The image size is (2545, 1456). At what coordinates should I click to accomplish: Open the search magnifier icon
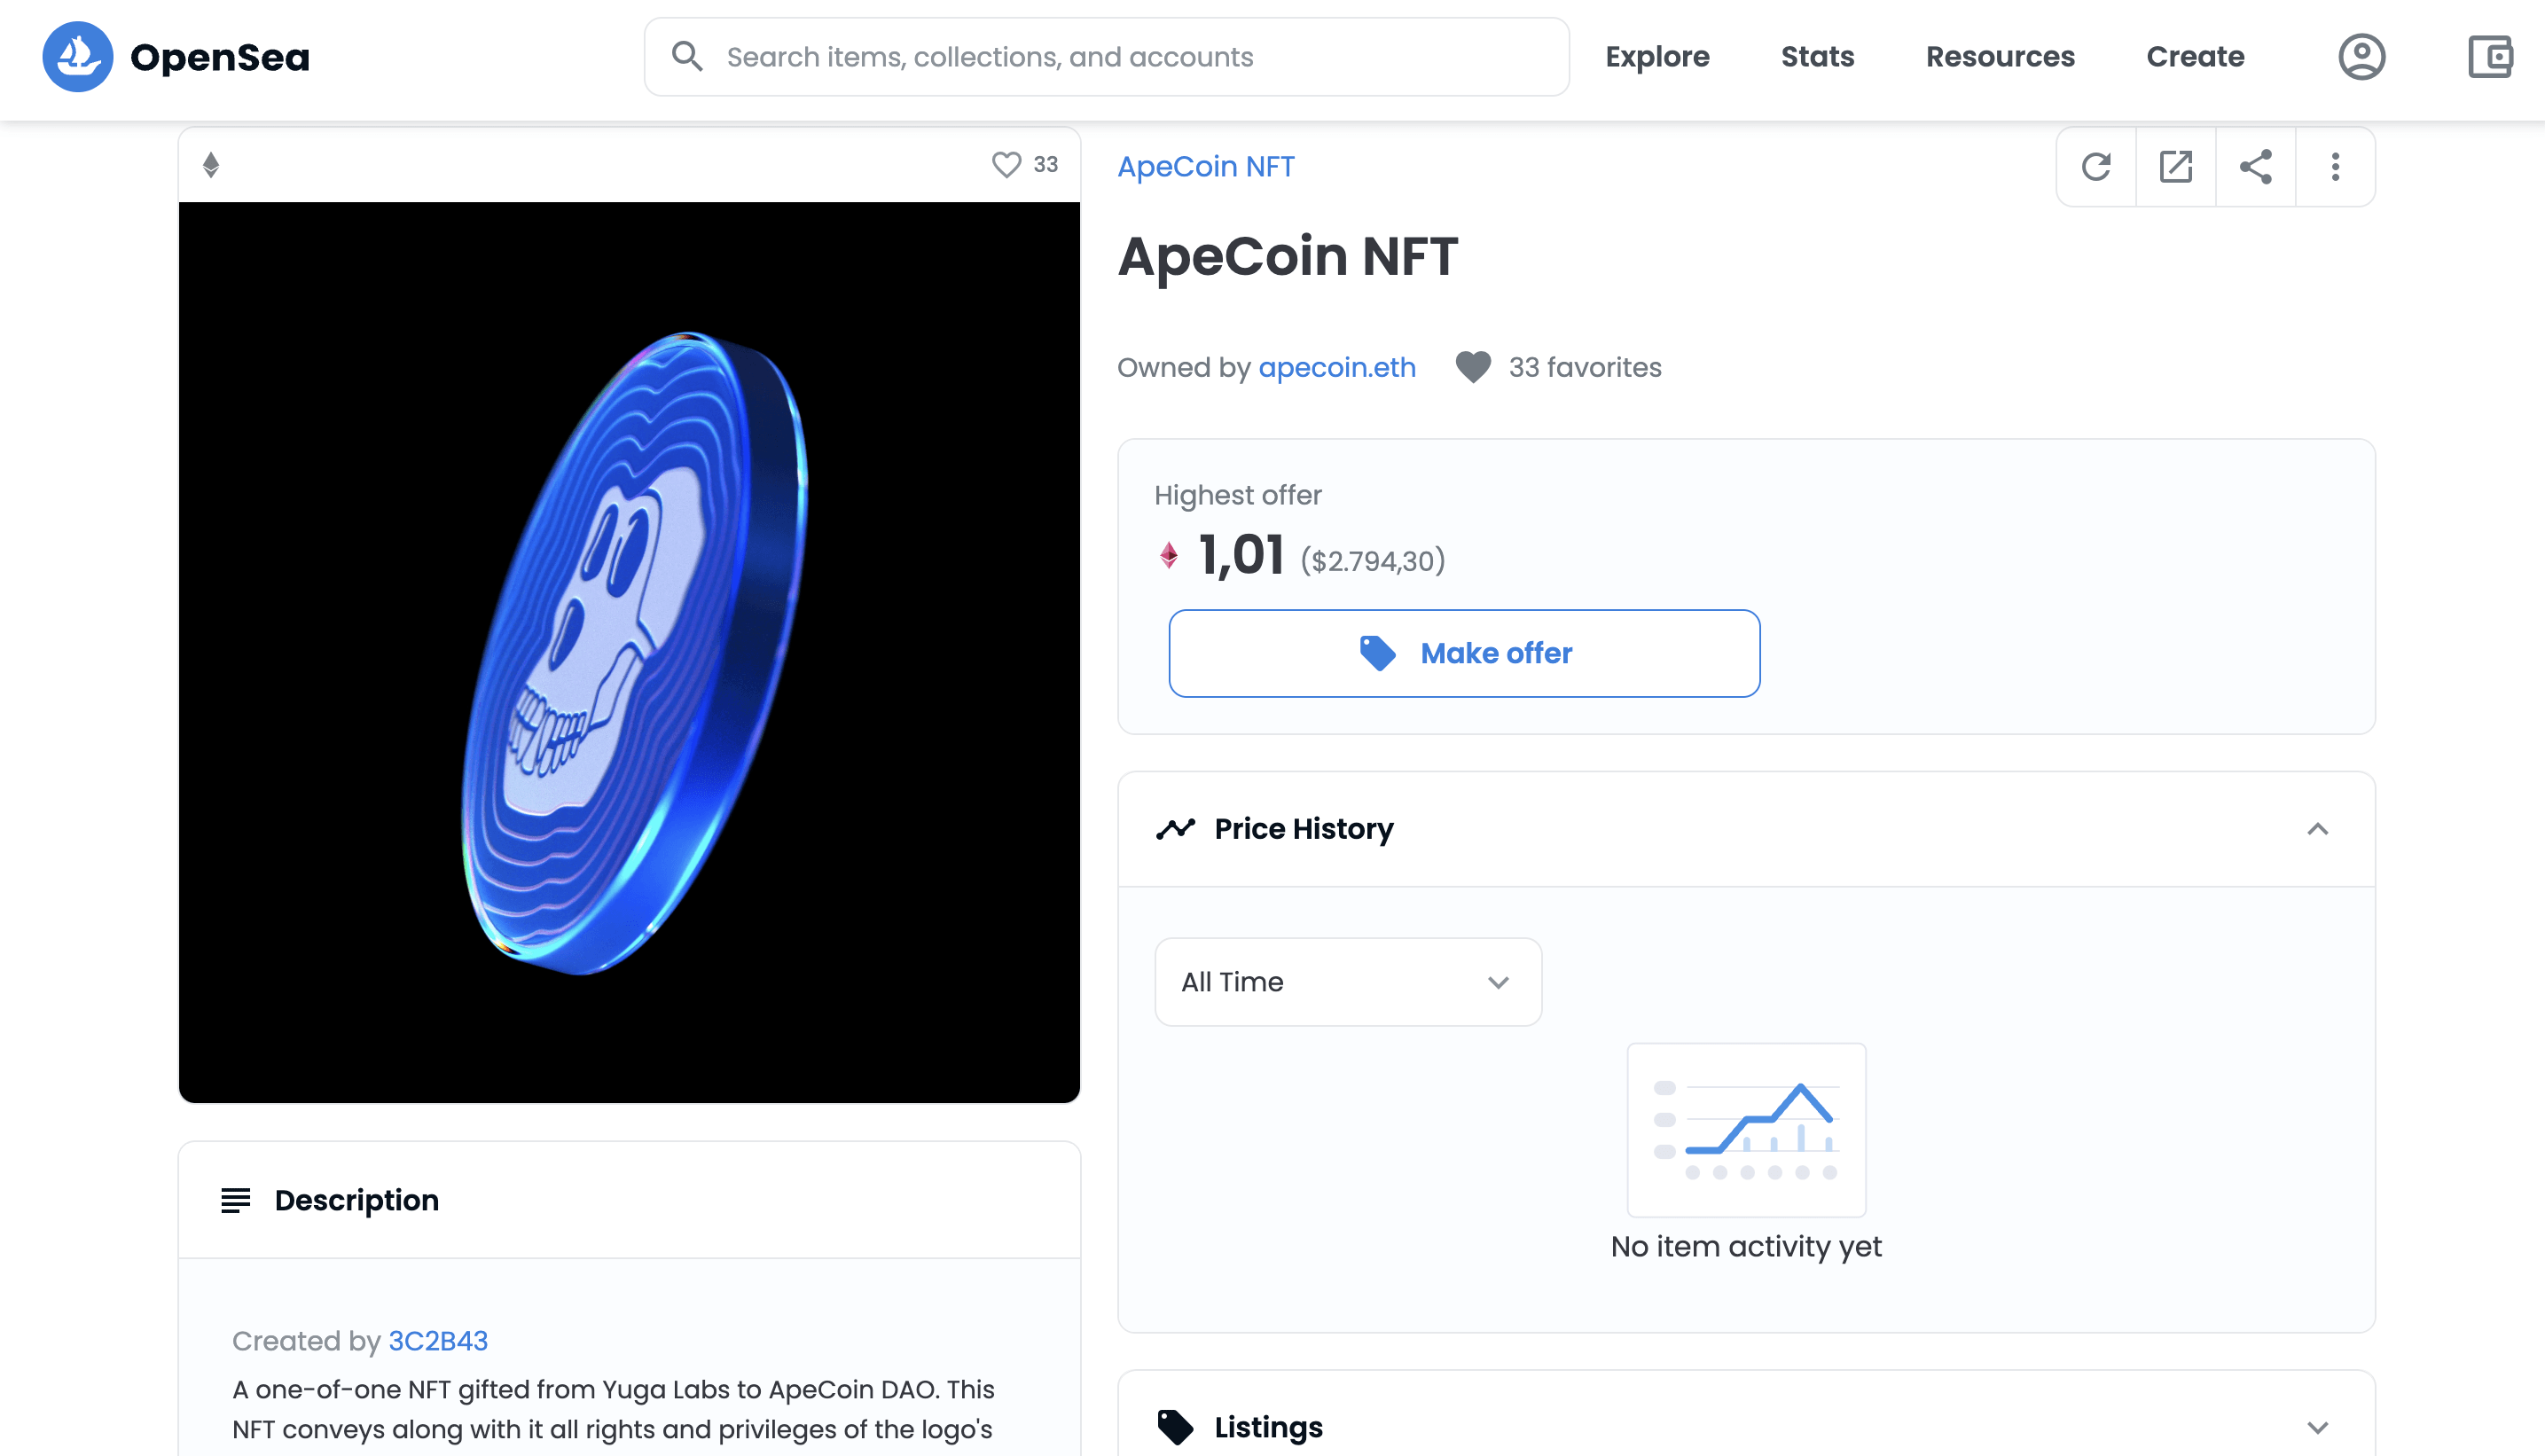(687, 56)
